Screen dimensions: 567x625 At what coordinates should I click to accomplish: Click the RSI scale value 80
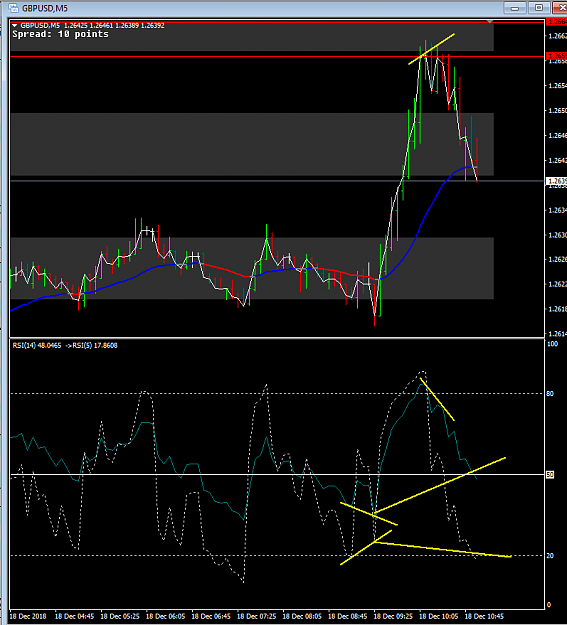click(x=550, y=393)
